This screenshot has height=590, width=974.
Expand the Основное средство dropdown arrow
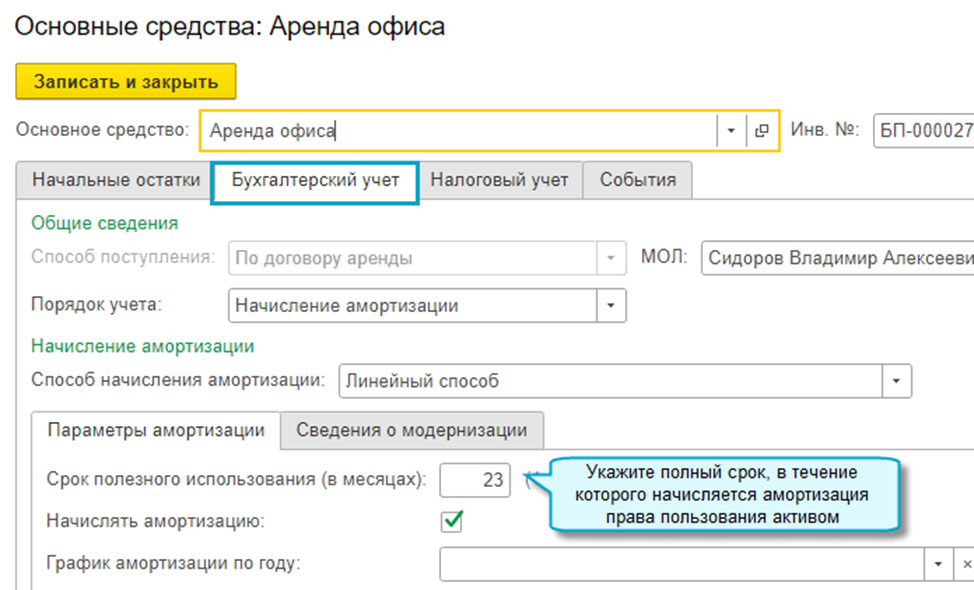[731, 131]
